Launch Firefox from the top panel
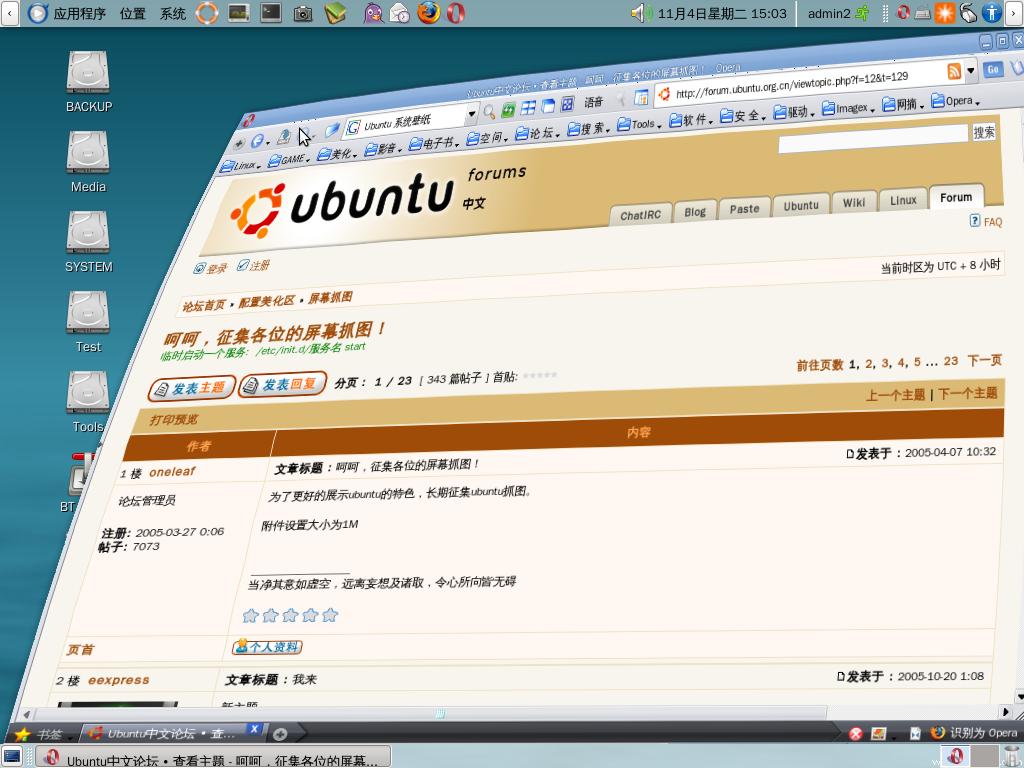Viewport: 1024px width, 768px height. [x=428, y=13]
